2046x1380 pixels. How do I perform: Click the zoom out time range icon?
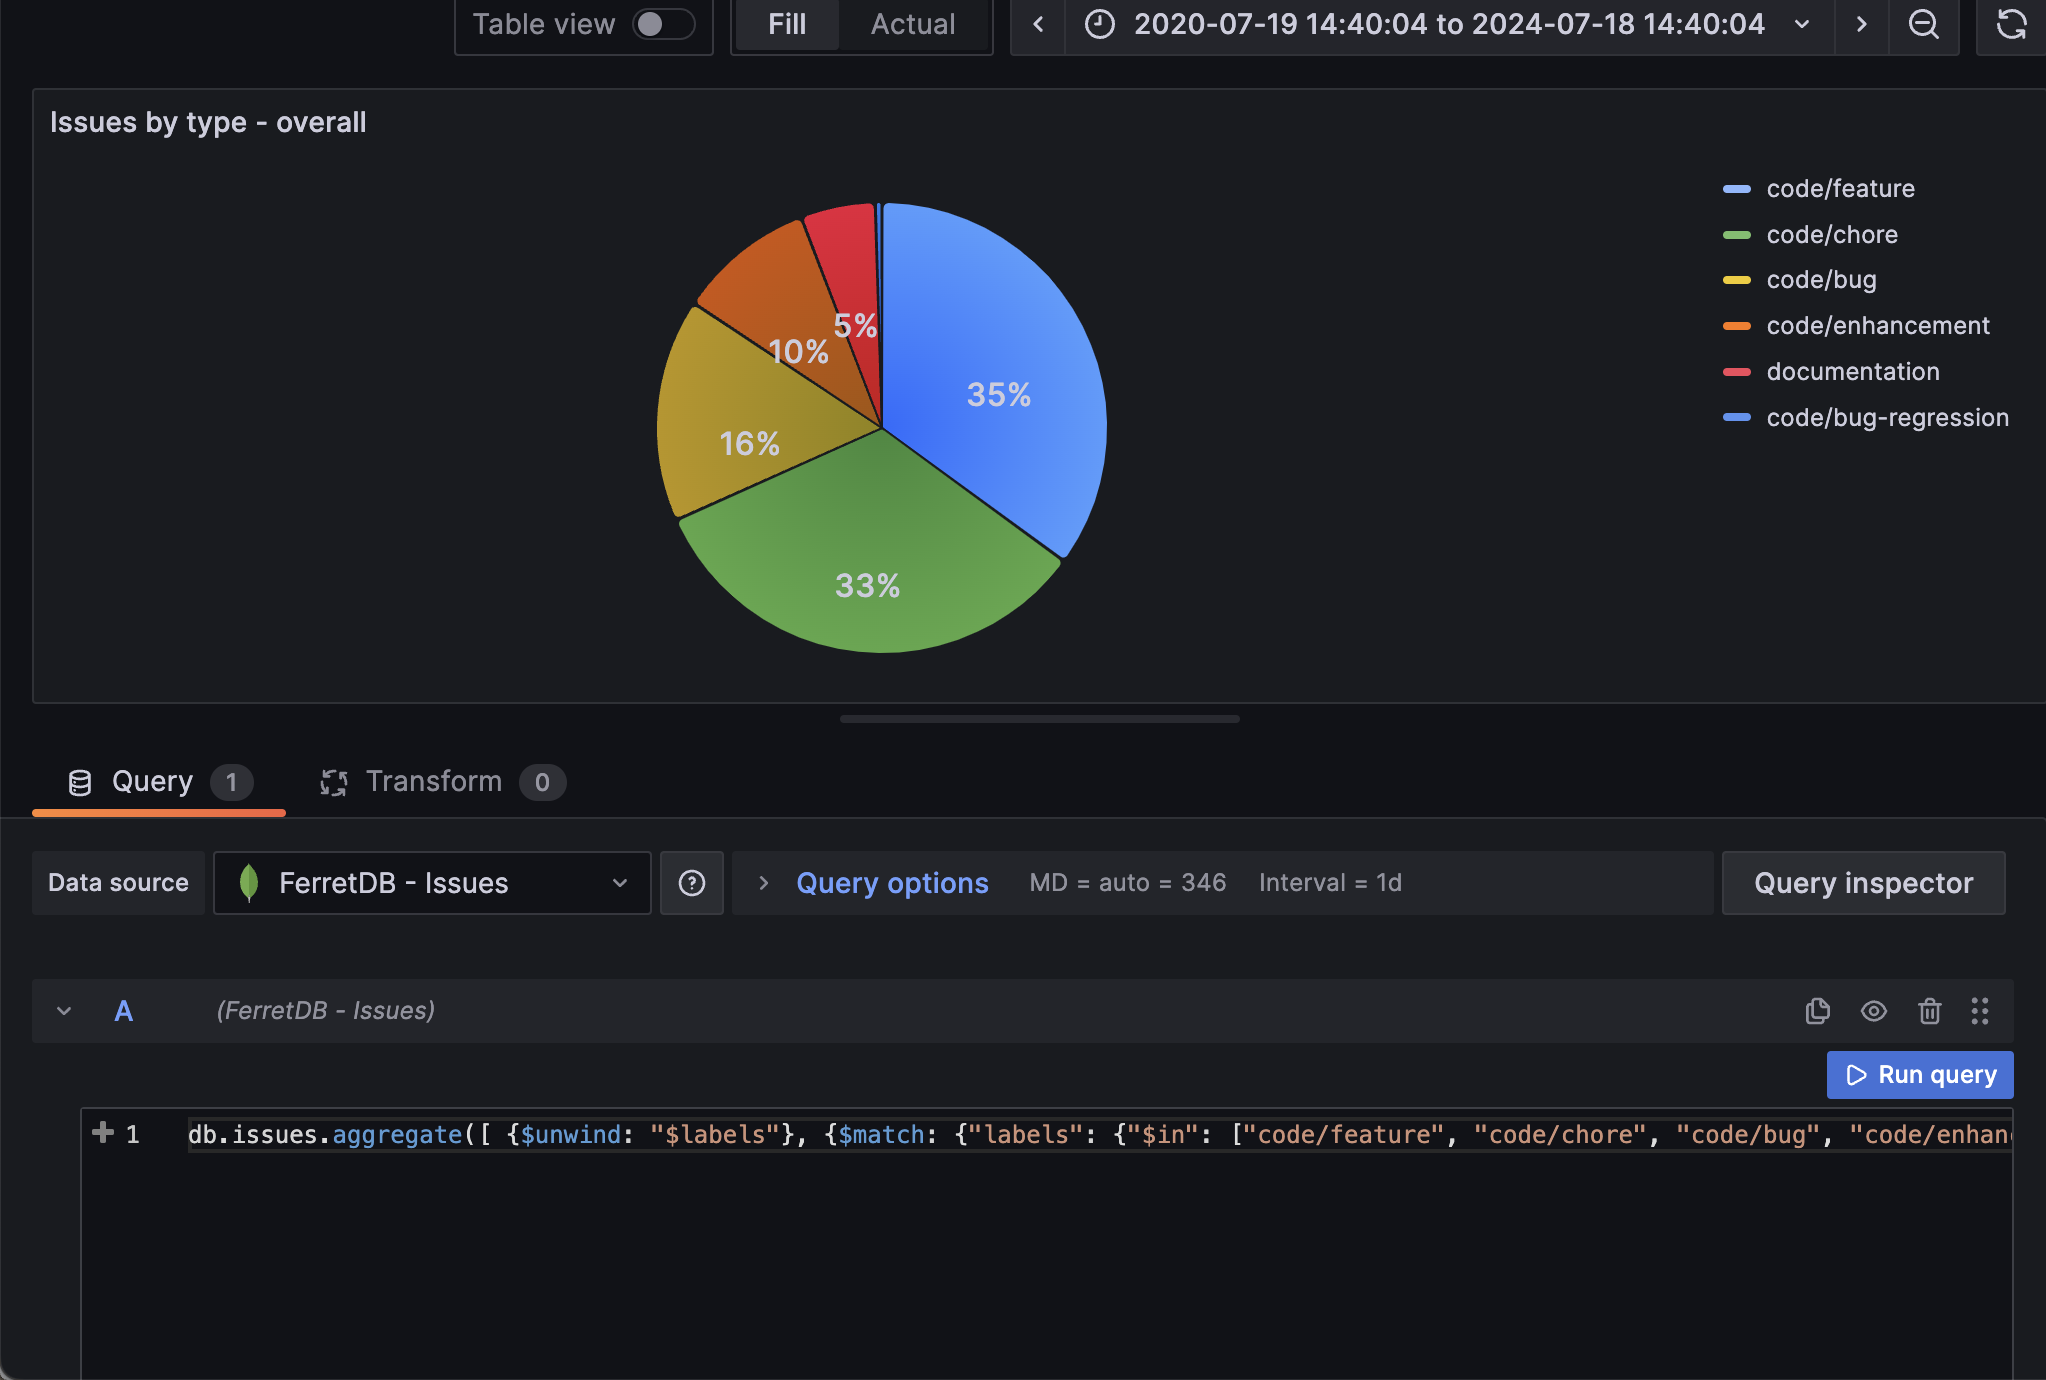1923,24
